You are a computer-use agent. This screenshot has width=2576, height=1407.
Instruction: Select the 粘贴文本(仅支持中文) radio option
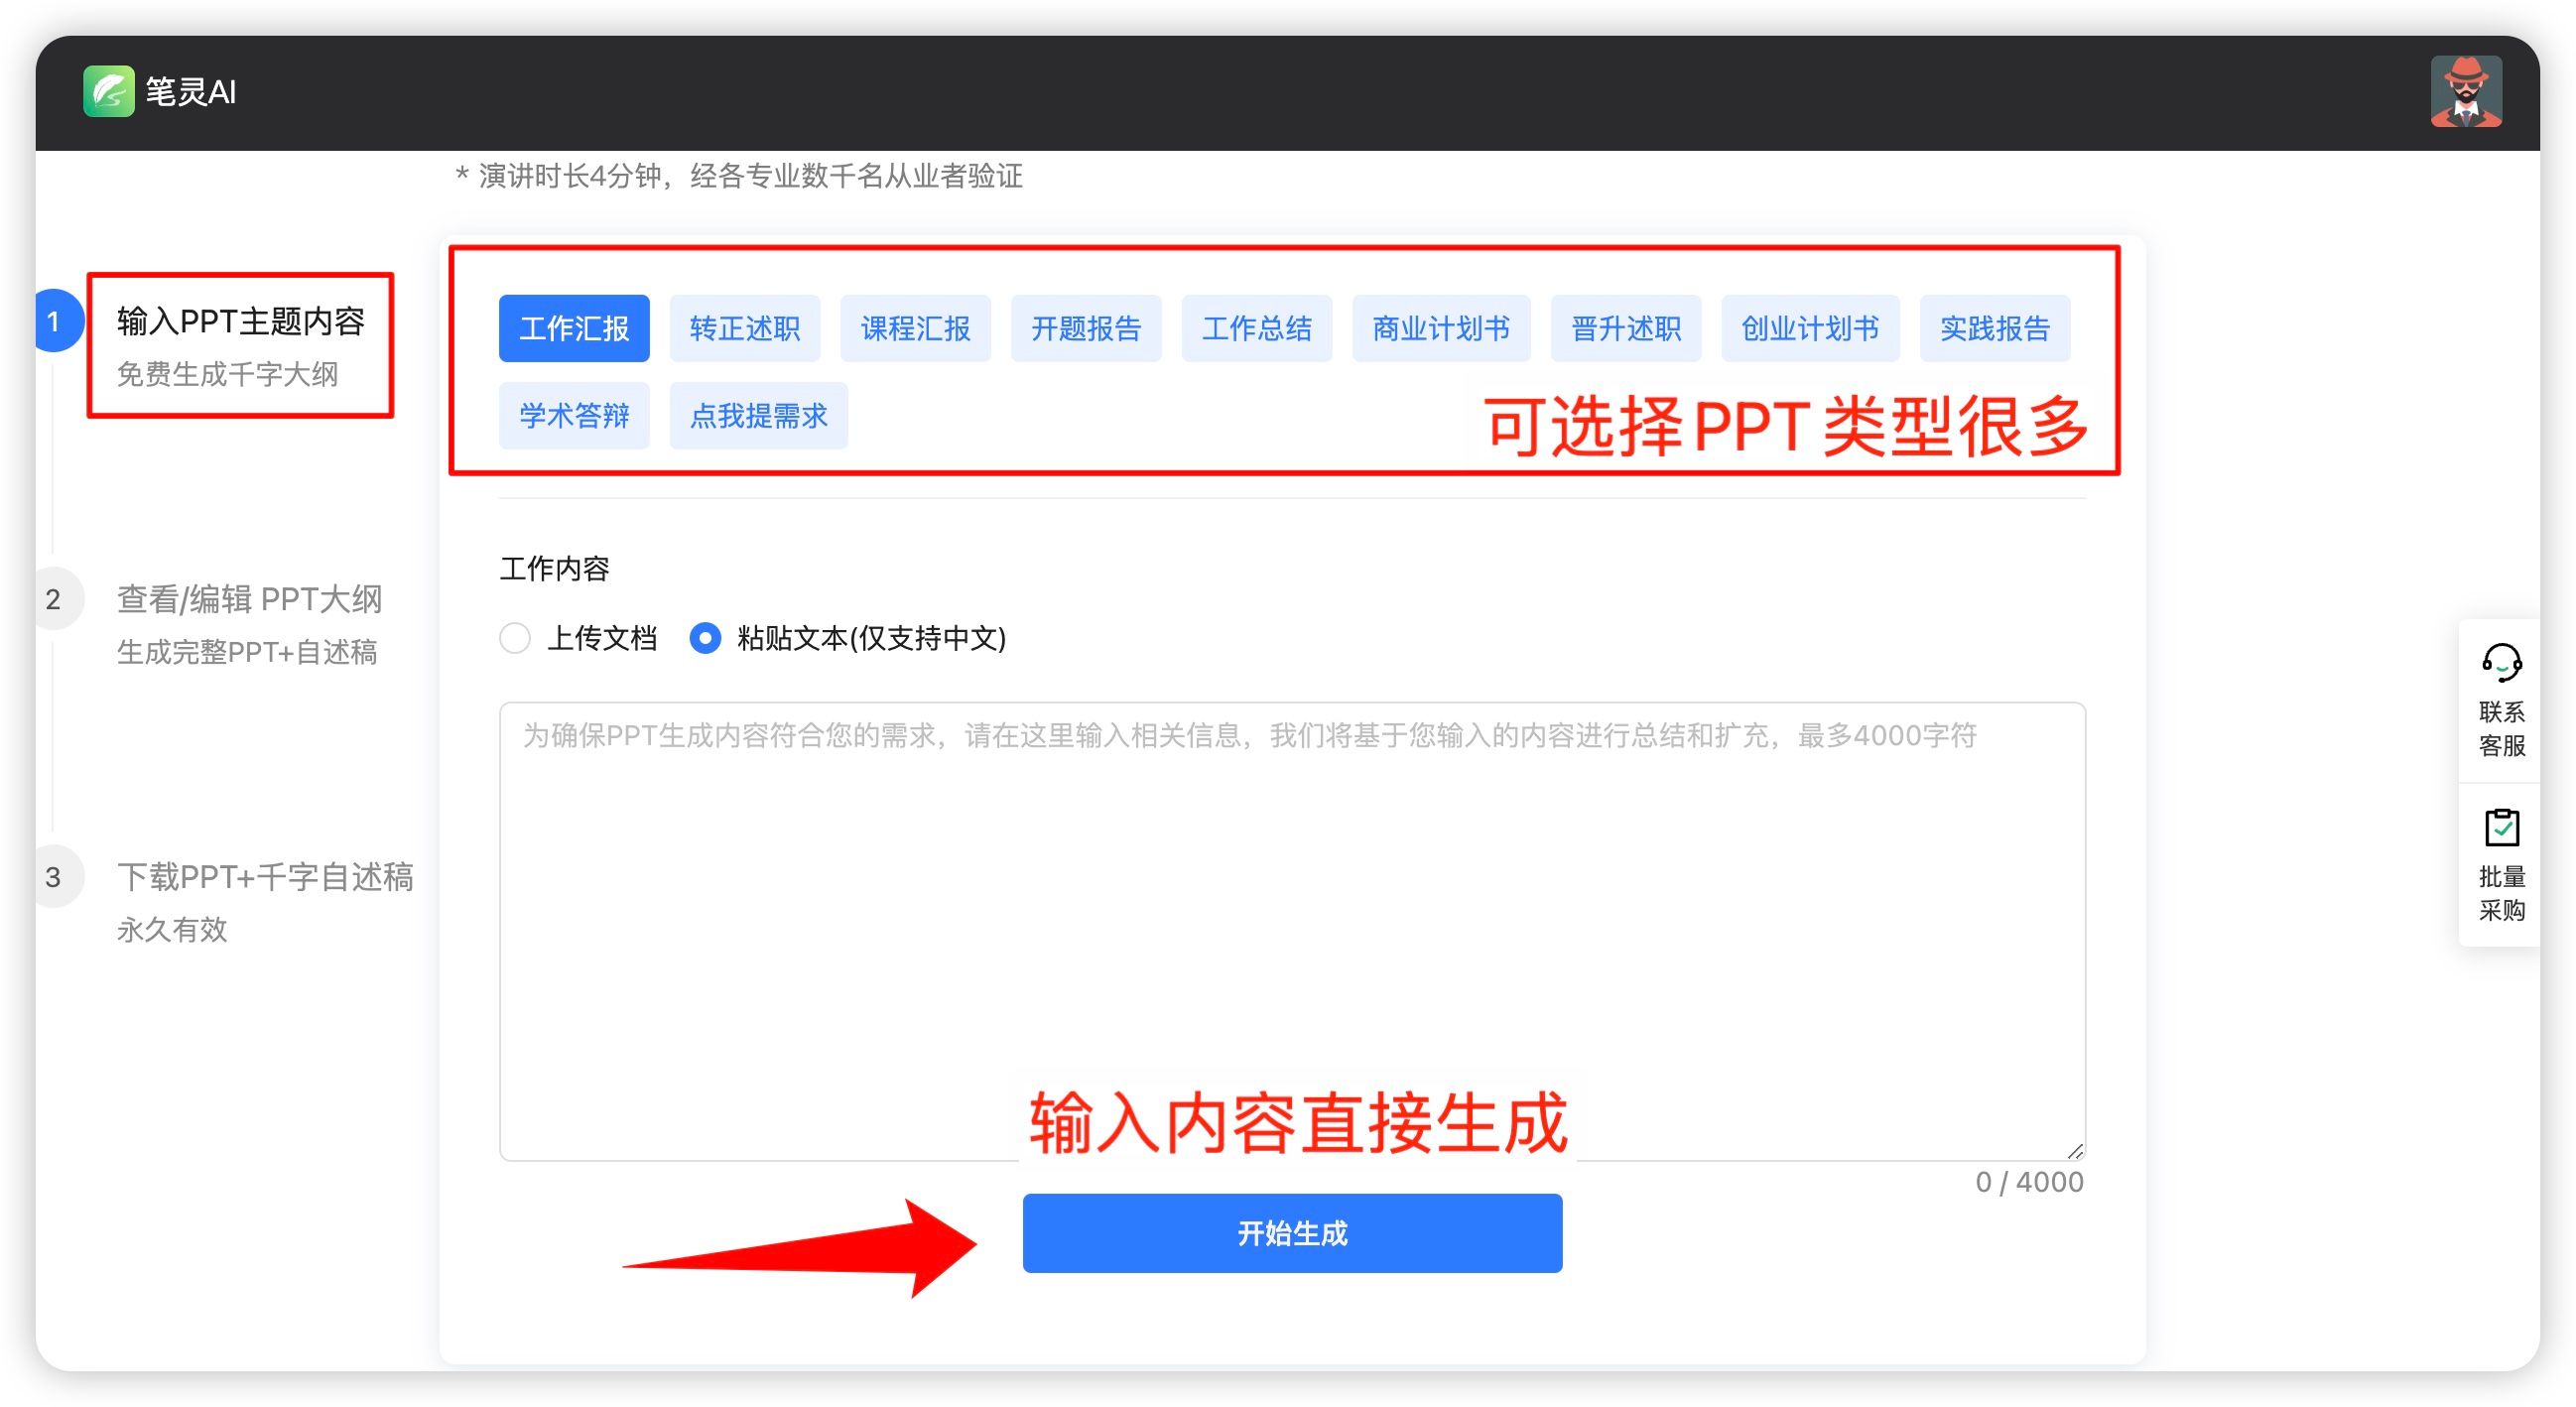click(705, 638)
